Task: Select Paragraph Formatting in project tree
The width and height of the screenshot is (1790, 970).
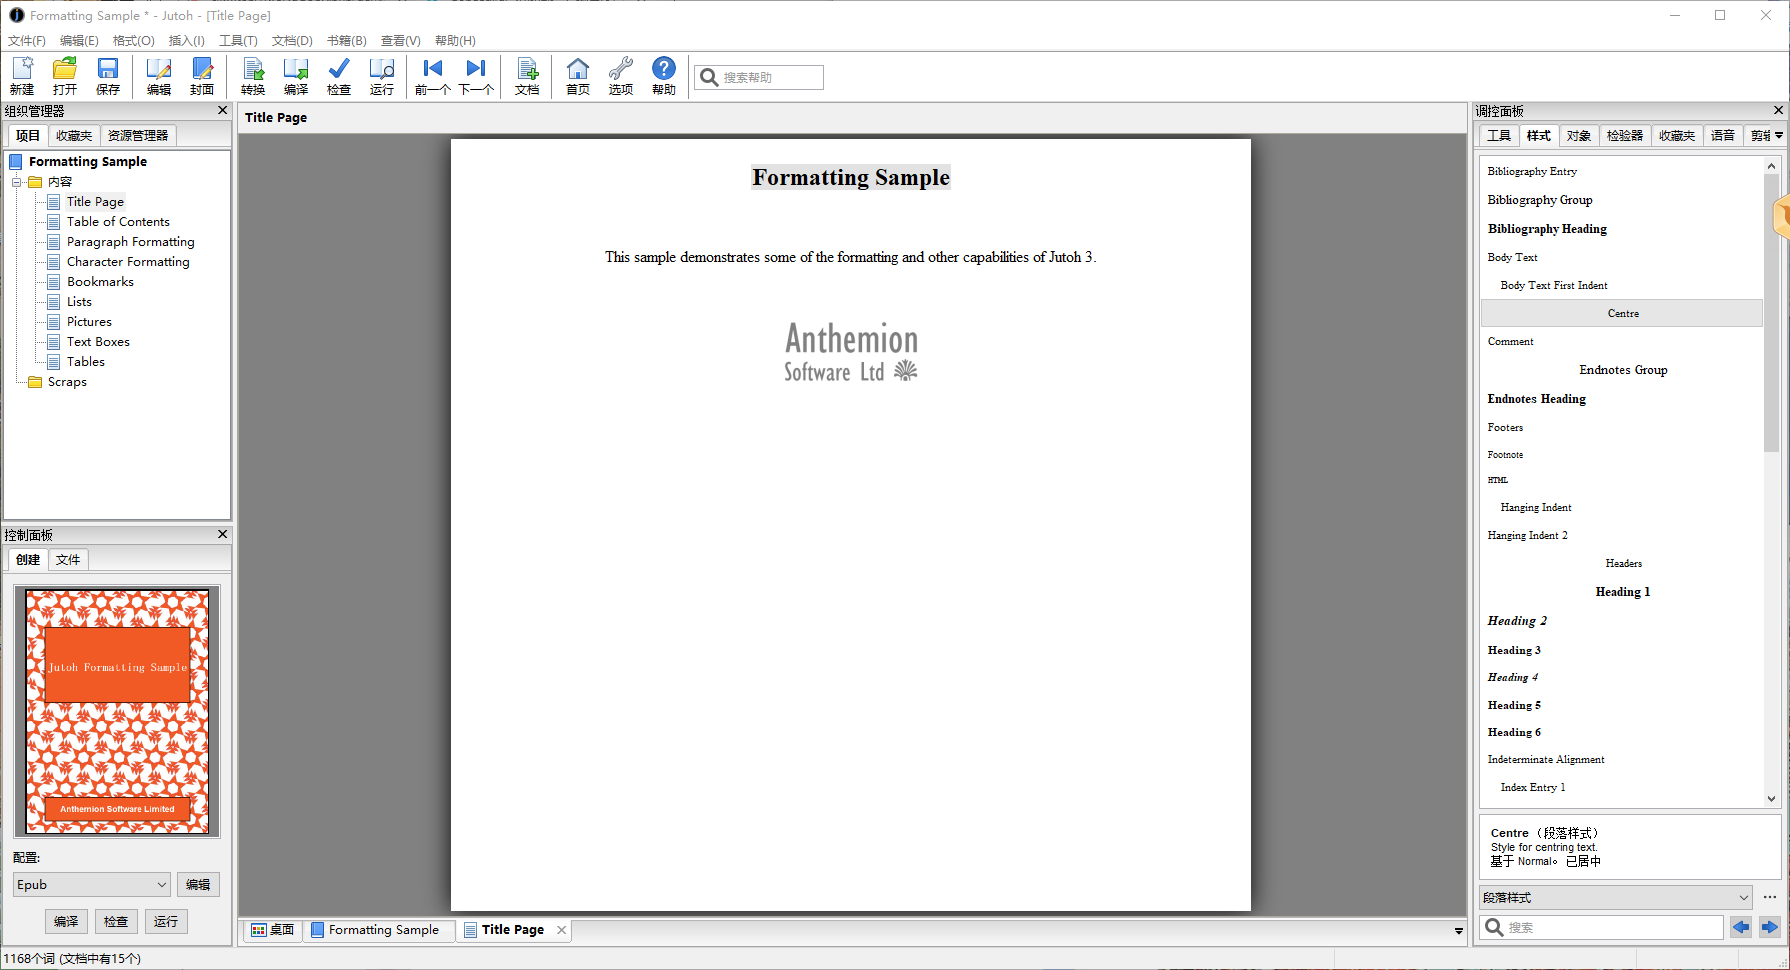Action: click(x=130, y=242)
